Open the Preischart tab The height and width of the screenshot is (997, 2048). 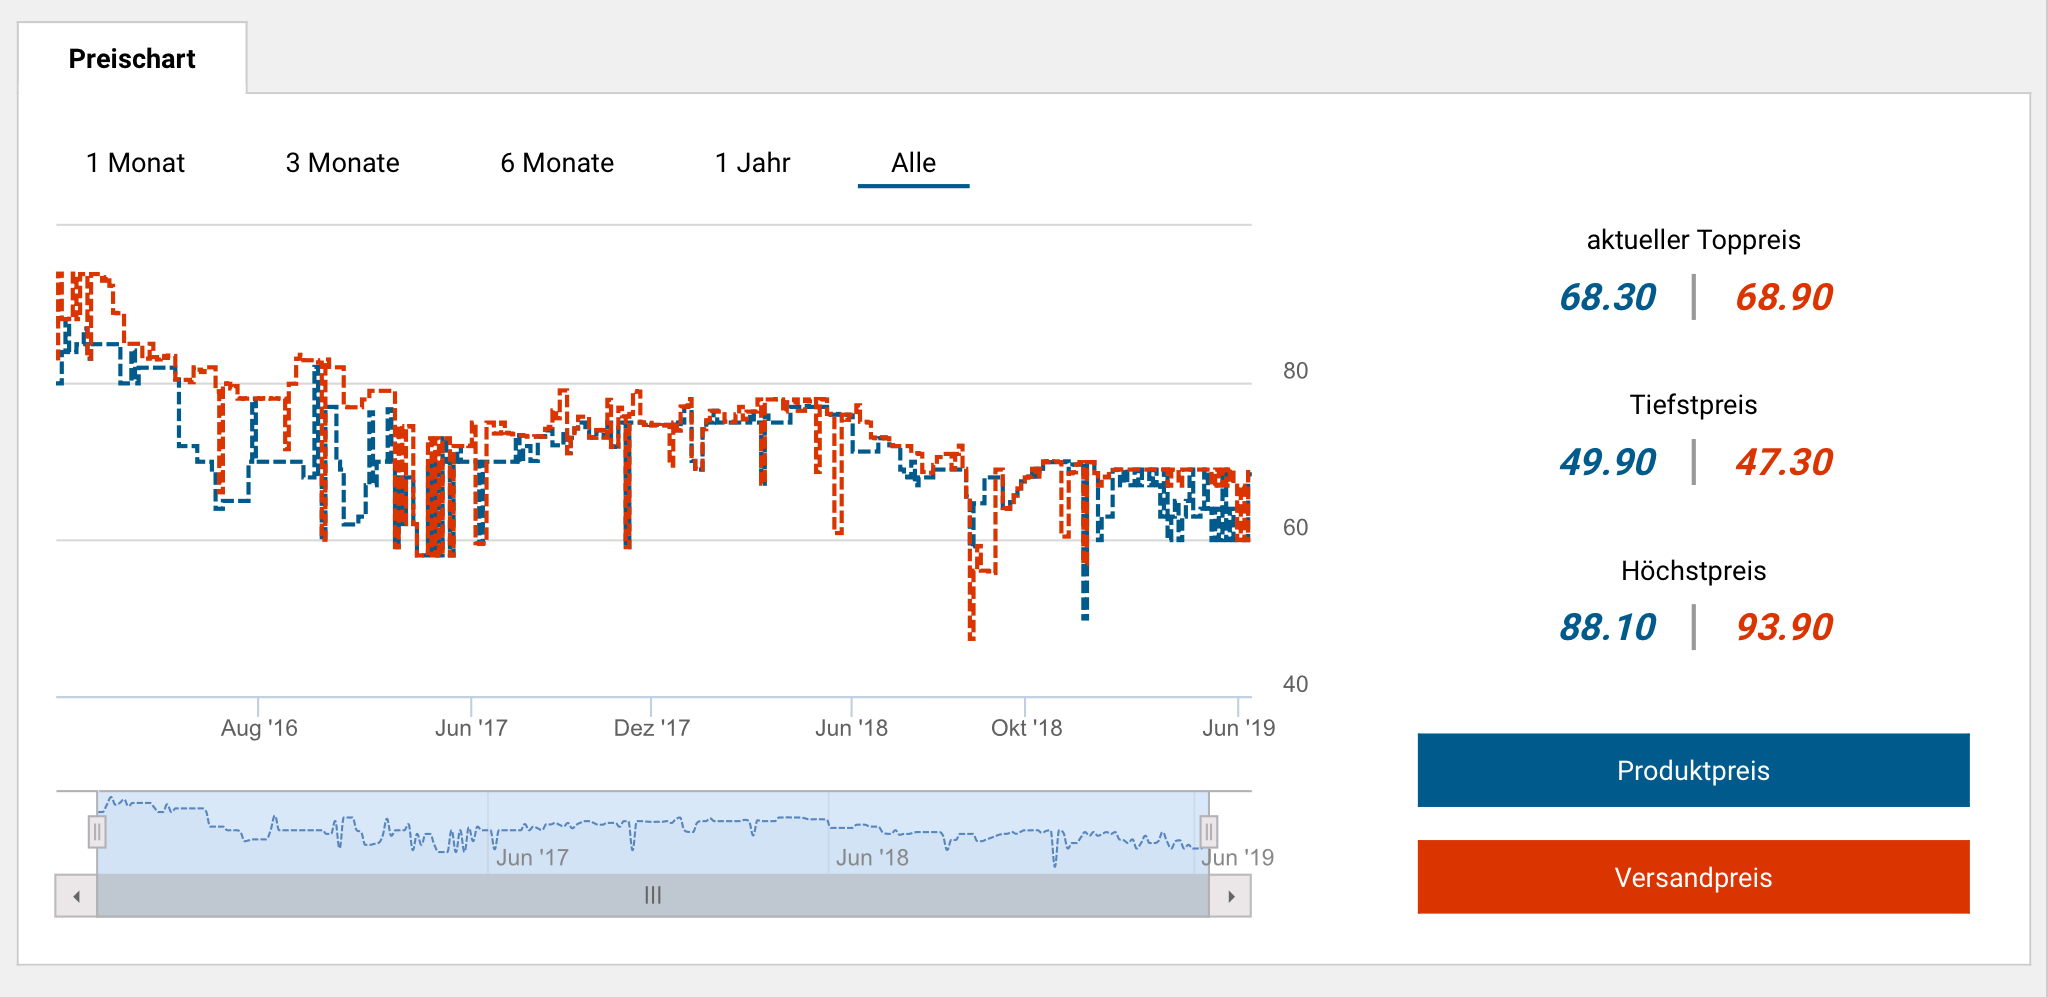click(132, 59)
